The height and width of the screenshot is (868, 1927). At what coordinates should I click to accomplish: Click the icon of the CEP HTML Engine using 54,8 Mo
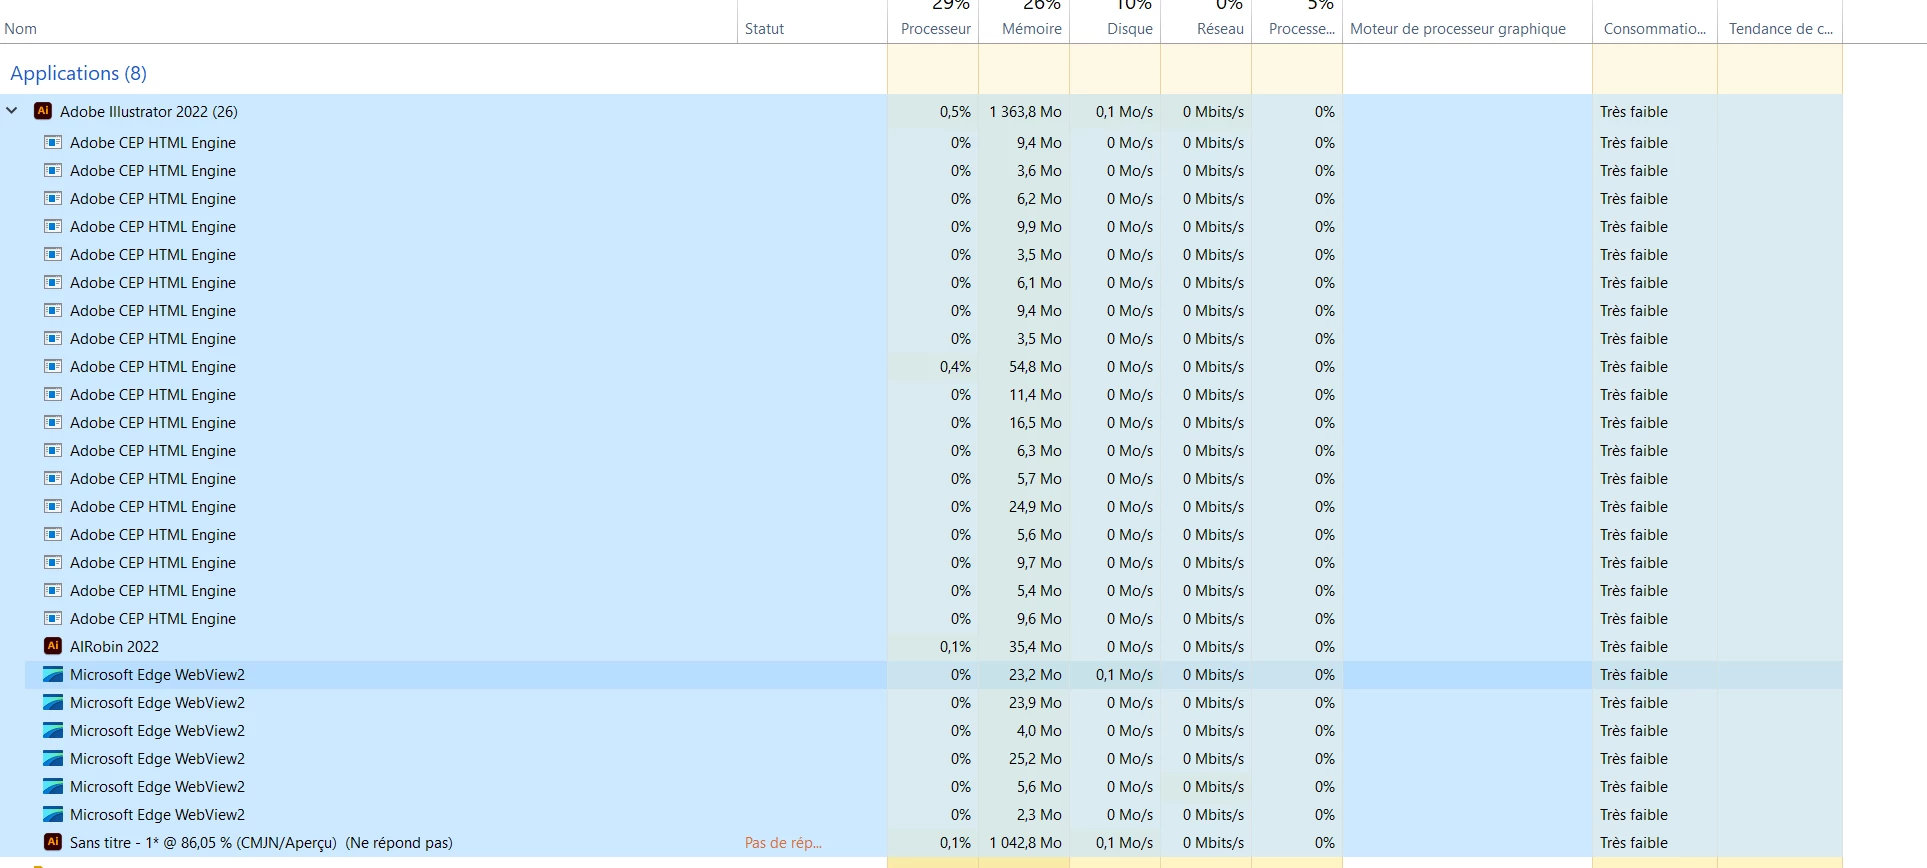[53, 366]
